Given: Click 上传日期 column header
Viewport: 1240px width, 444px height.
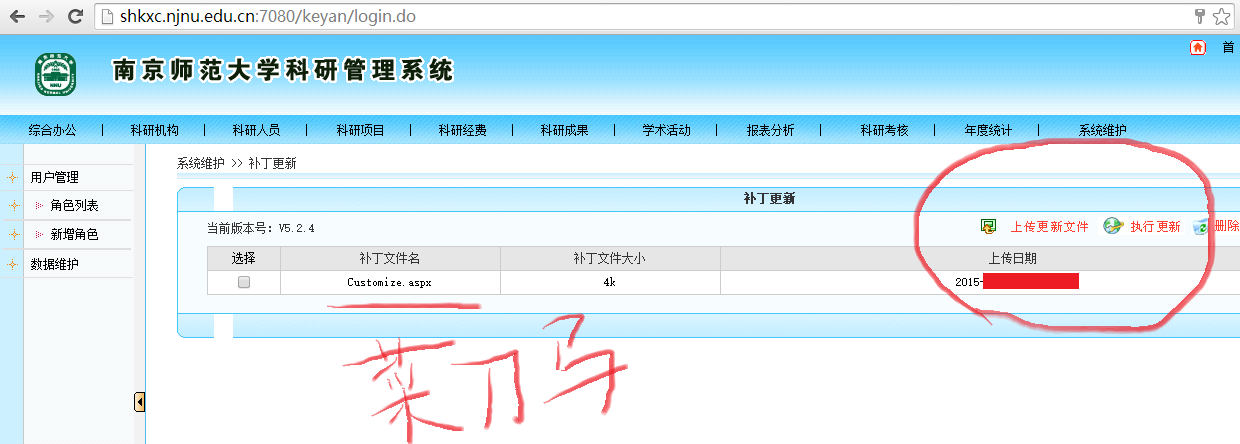Looking at the screenshot, I should (x=1012, y=259).
